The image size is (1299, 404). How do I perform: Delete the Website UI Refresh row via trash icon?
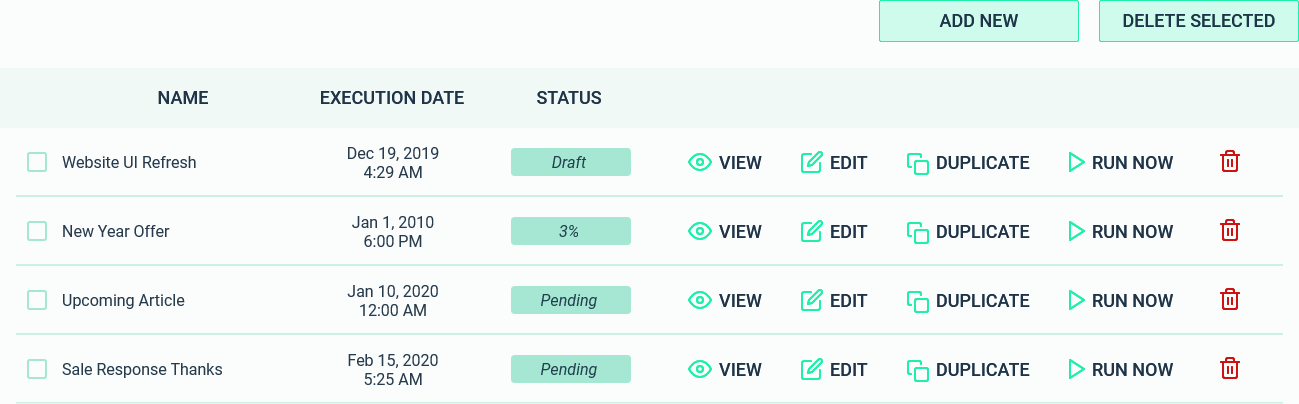pos(1230,162)
